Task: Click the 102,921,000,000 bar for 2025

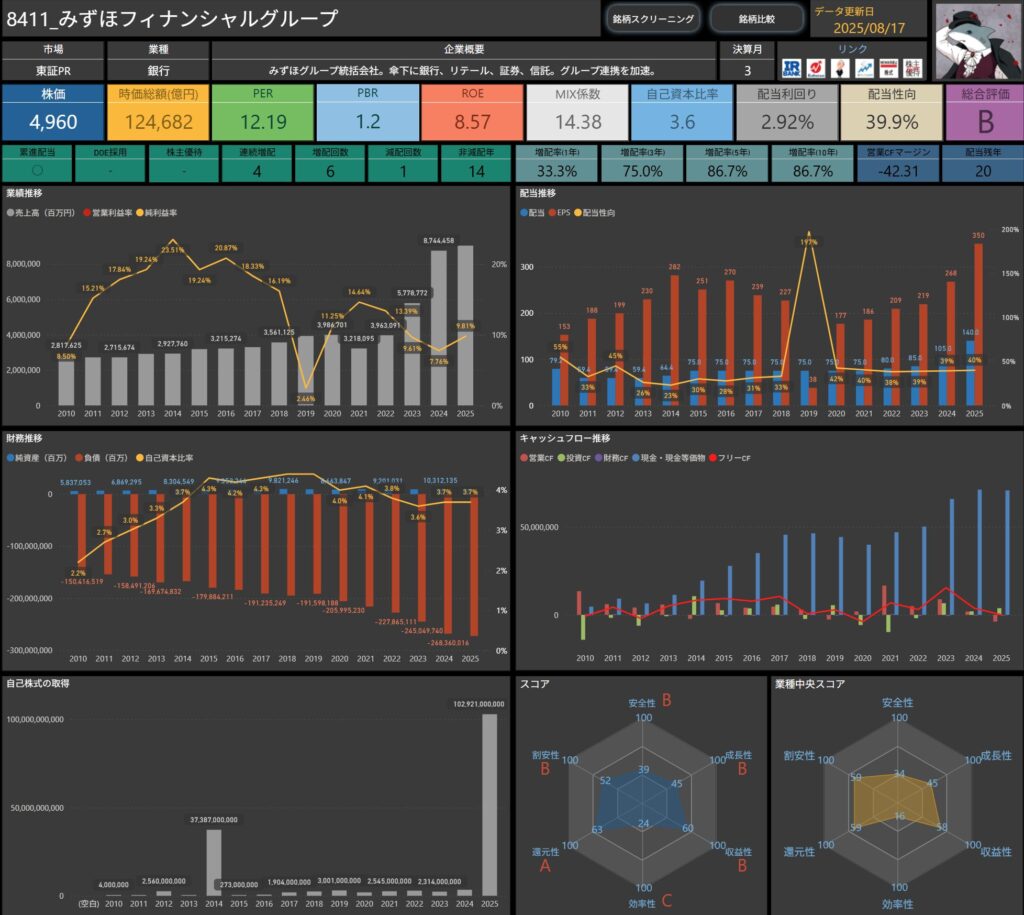Action: click(489, 805)
